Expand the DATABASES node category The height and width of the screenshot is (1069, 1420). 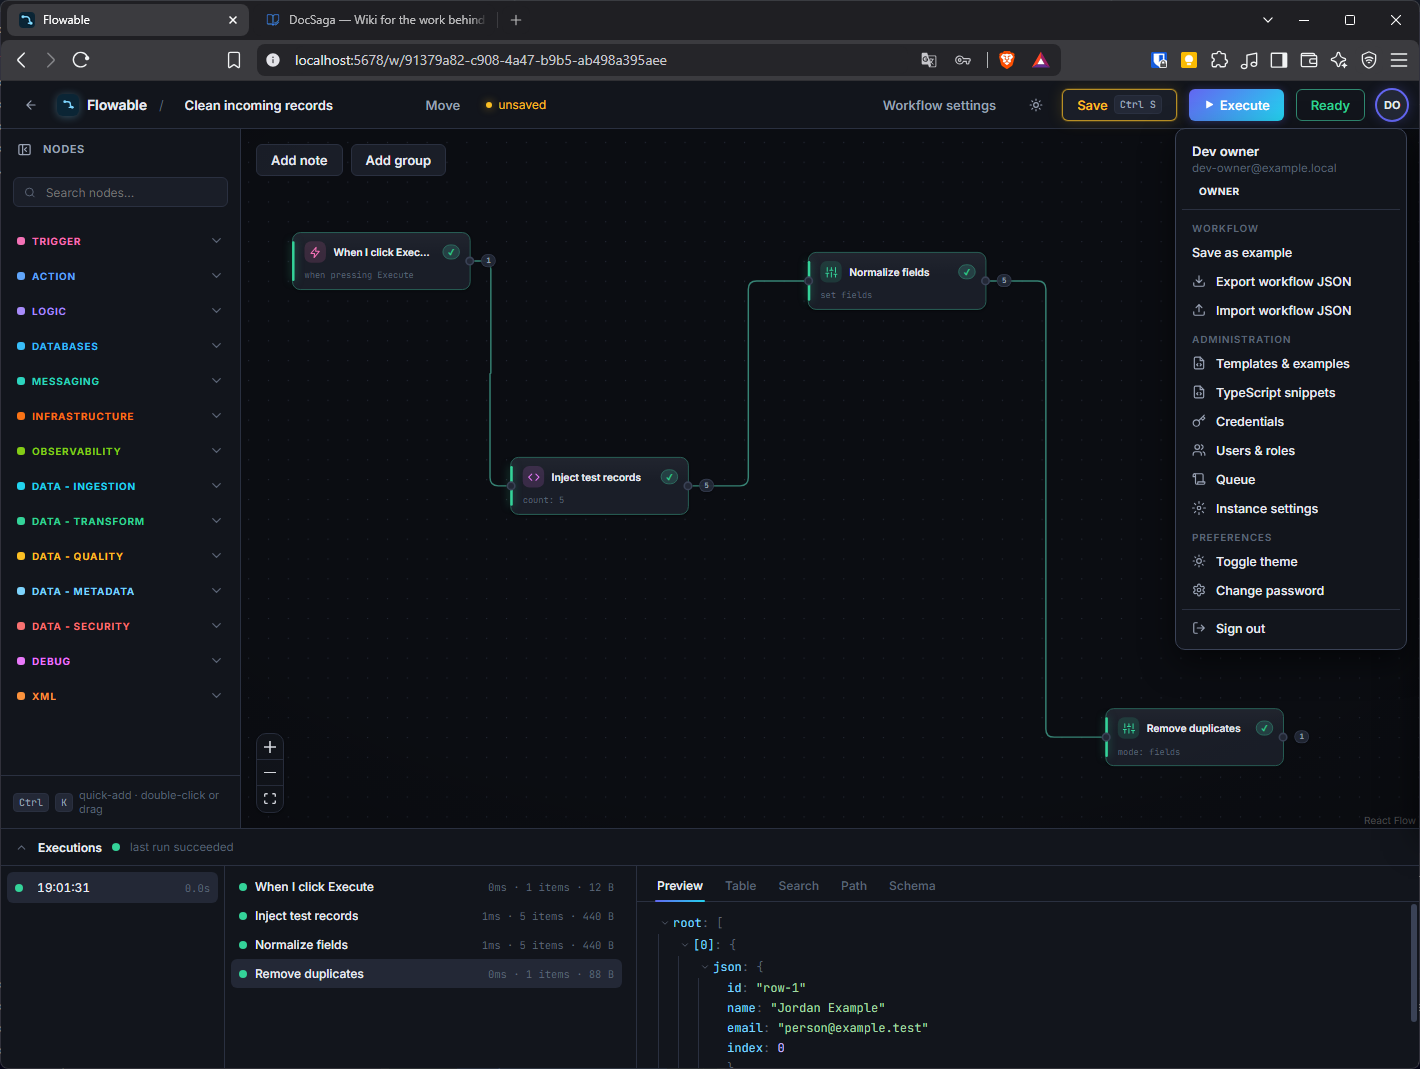tap(120, 346)
